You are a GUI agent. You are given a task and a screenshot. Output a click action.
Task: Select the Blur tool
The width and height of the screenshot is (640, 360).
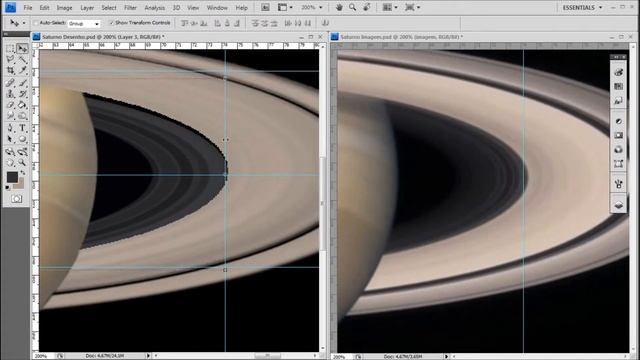click(x=10, y=116)
